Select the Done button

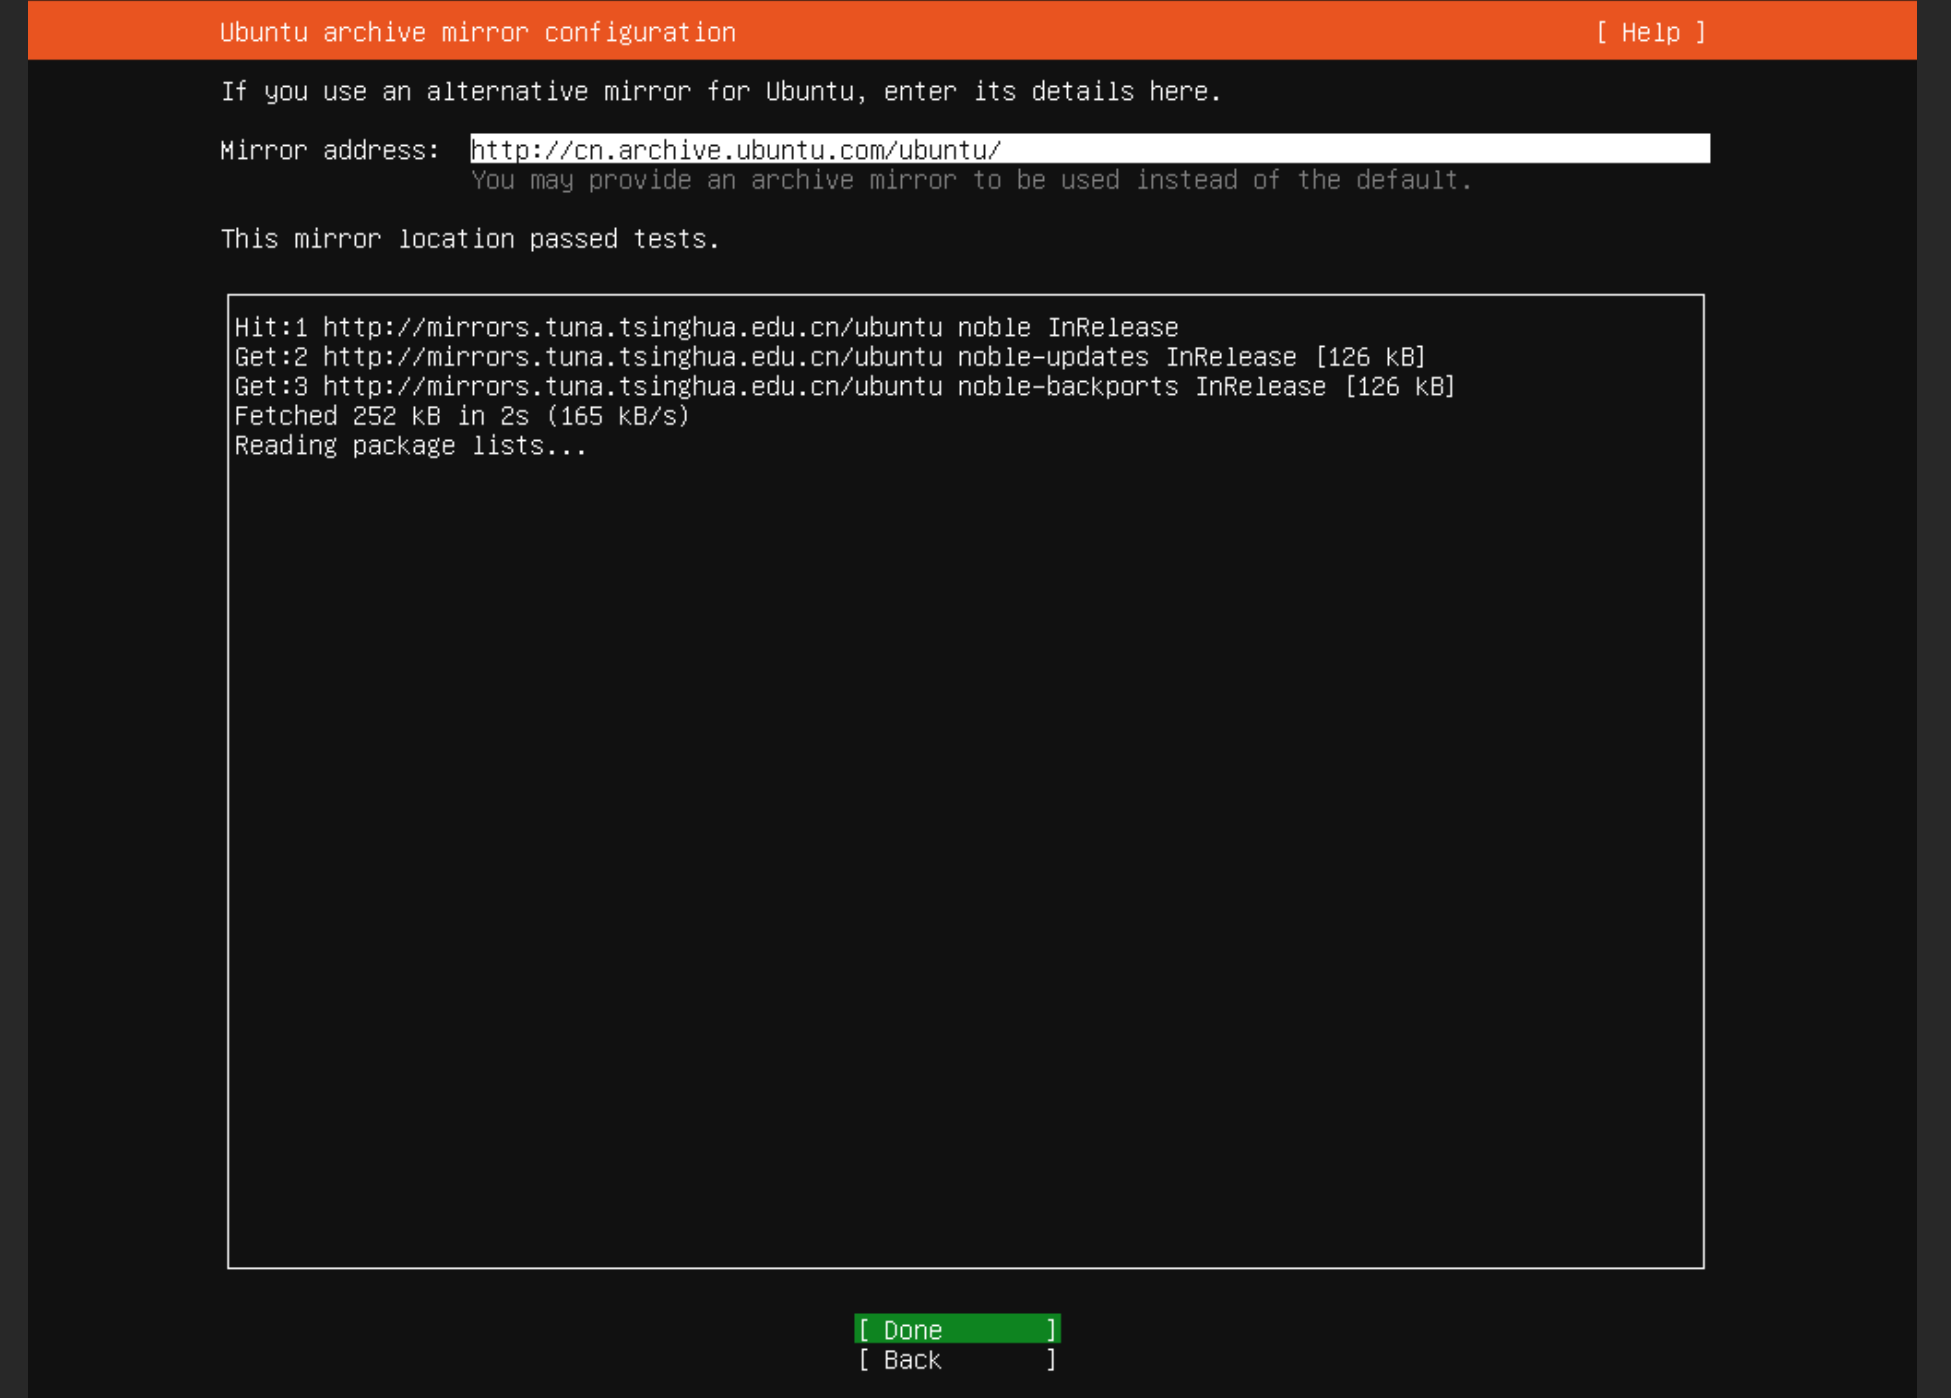(x=955, y=1329)
